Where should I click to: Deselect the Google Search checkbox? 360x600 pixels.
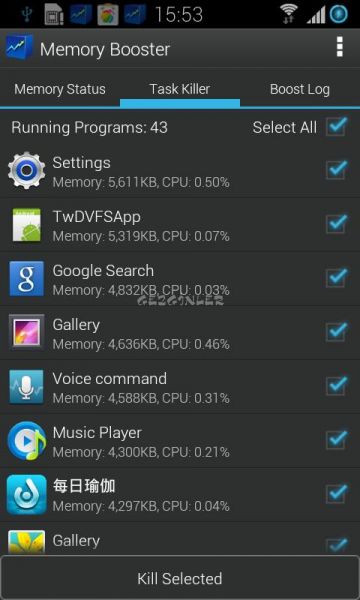pyautogui.click(x=337, y=278)
